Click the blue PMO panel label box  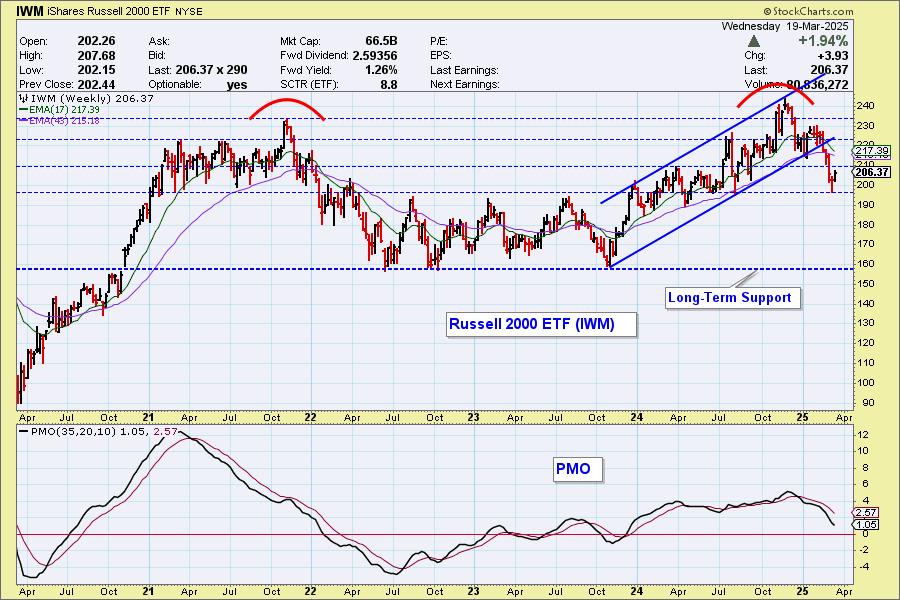tap(578, 469)
